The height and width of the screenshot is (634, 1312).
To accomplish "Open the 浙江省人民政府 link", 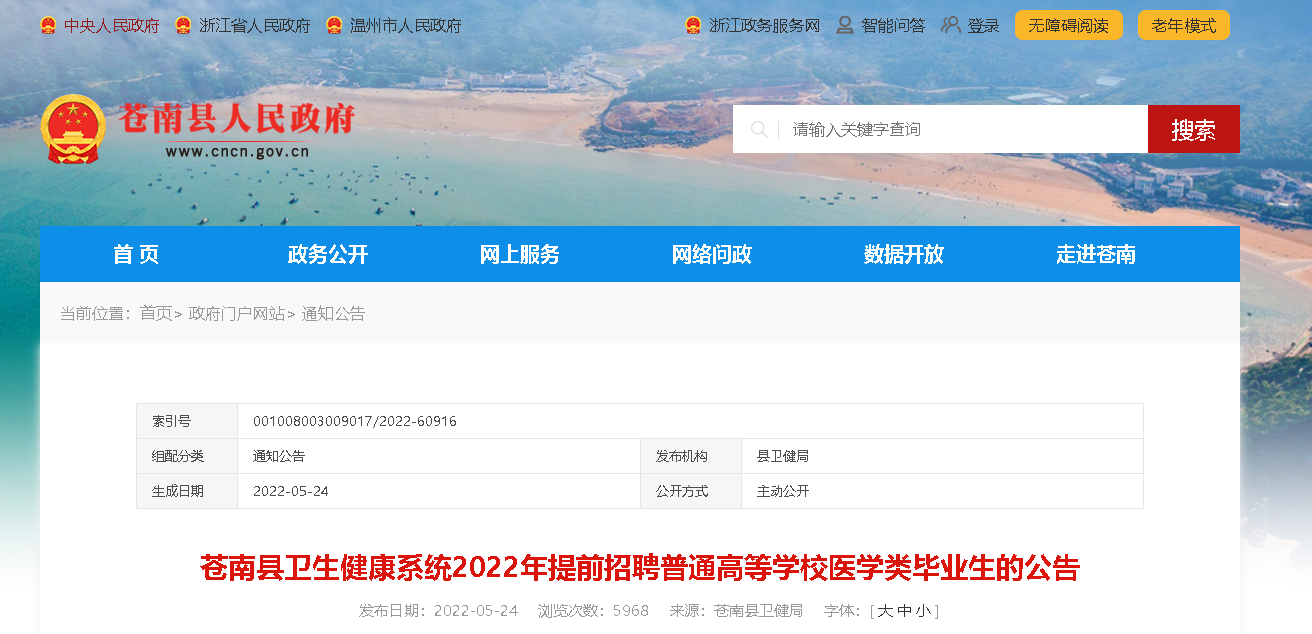I will (254, 26).
